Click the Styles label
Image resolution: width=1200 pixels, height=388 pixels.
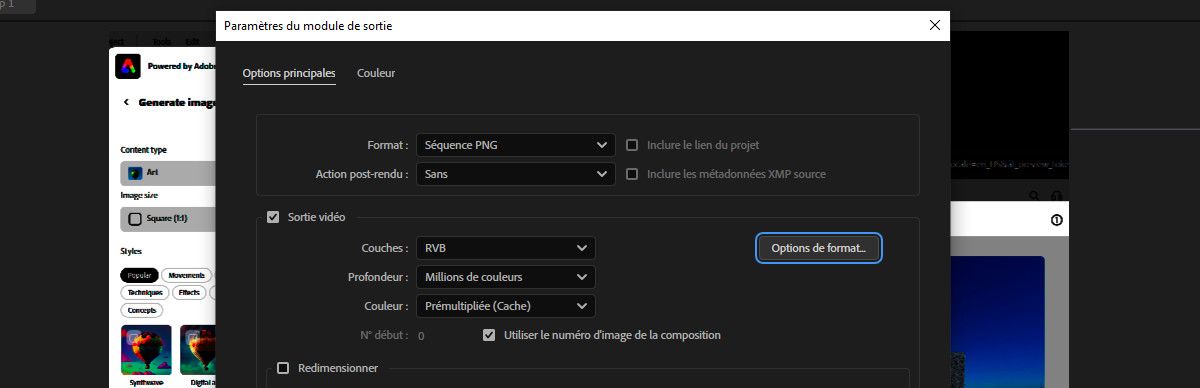click(x=131, y=251)
